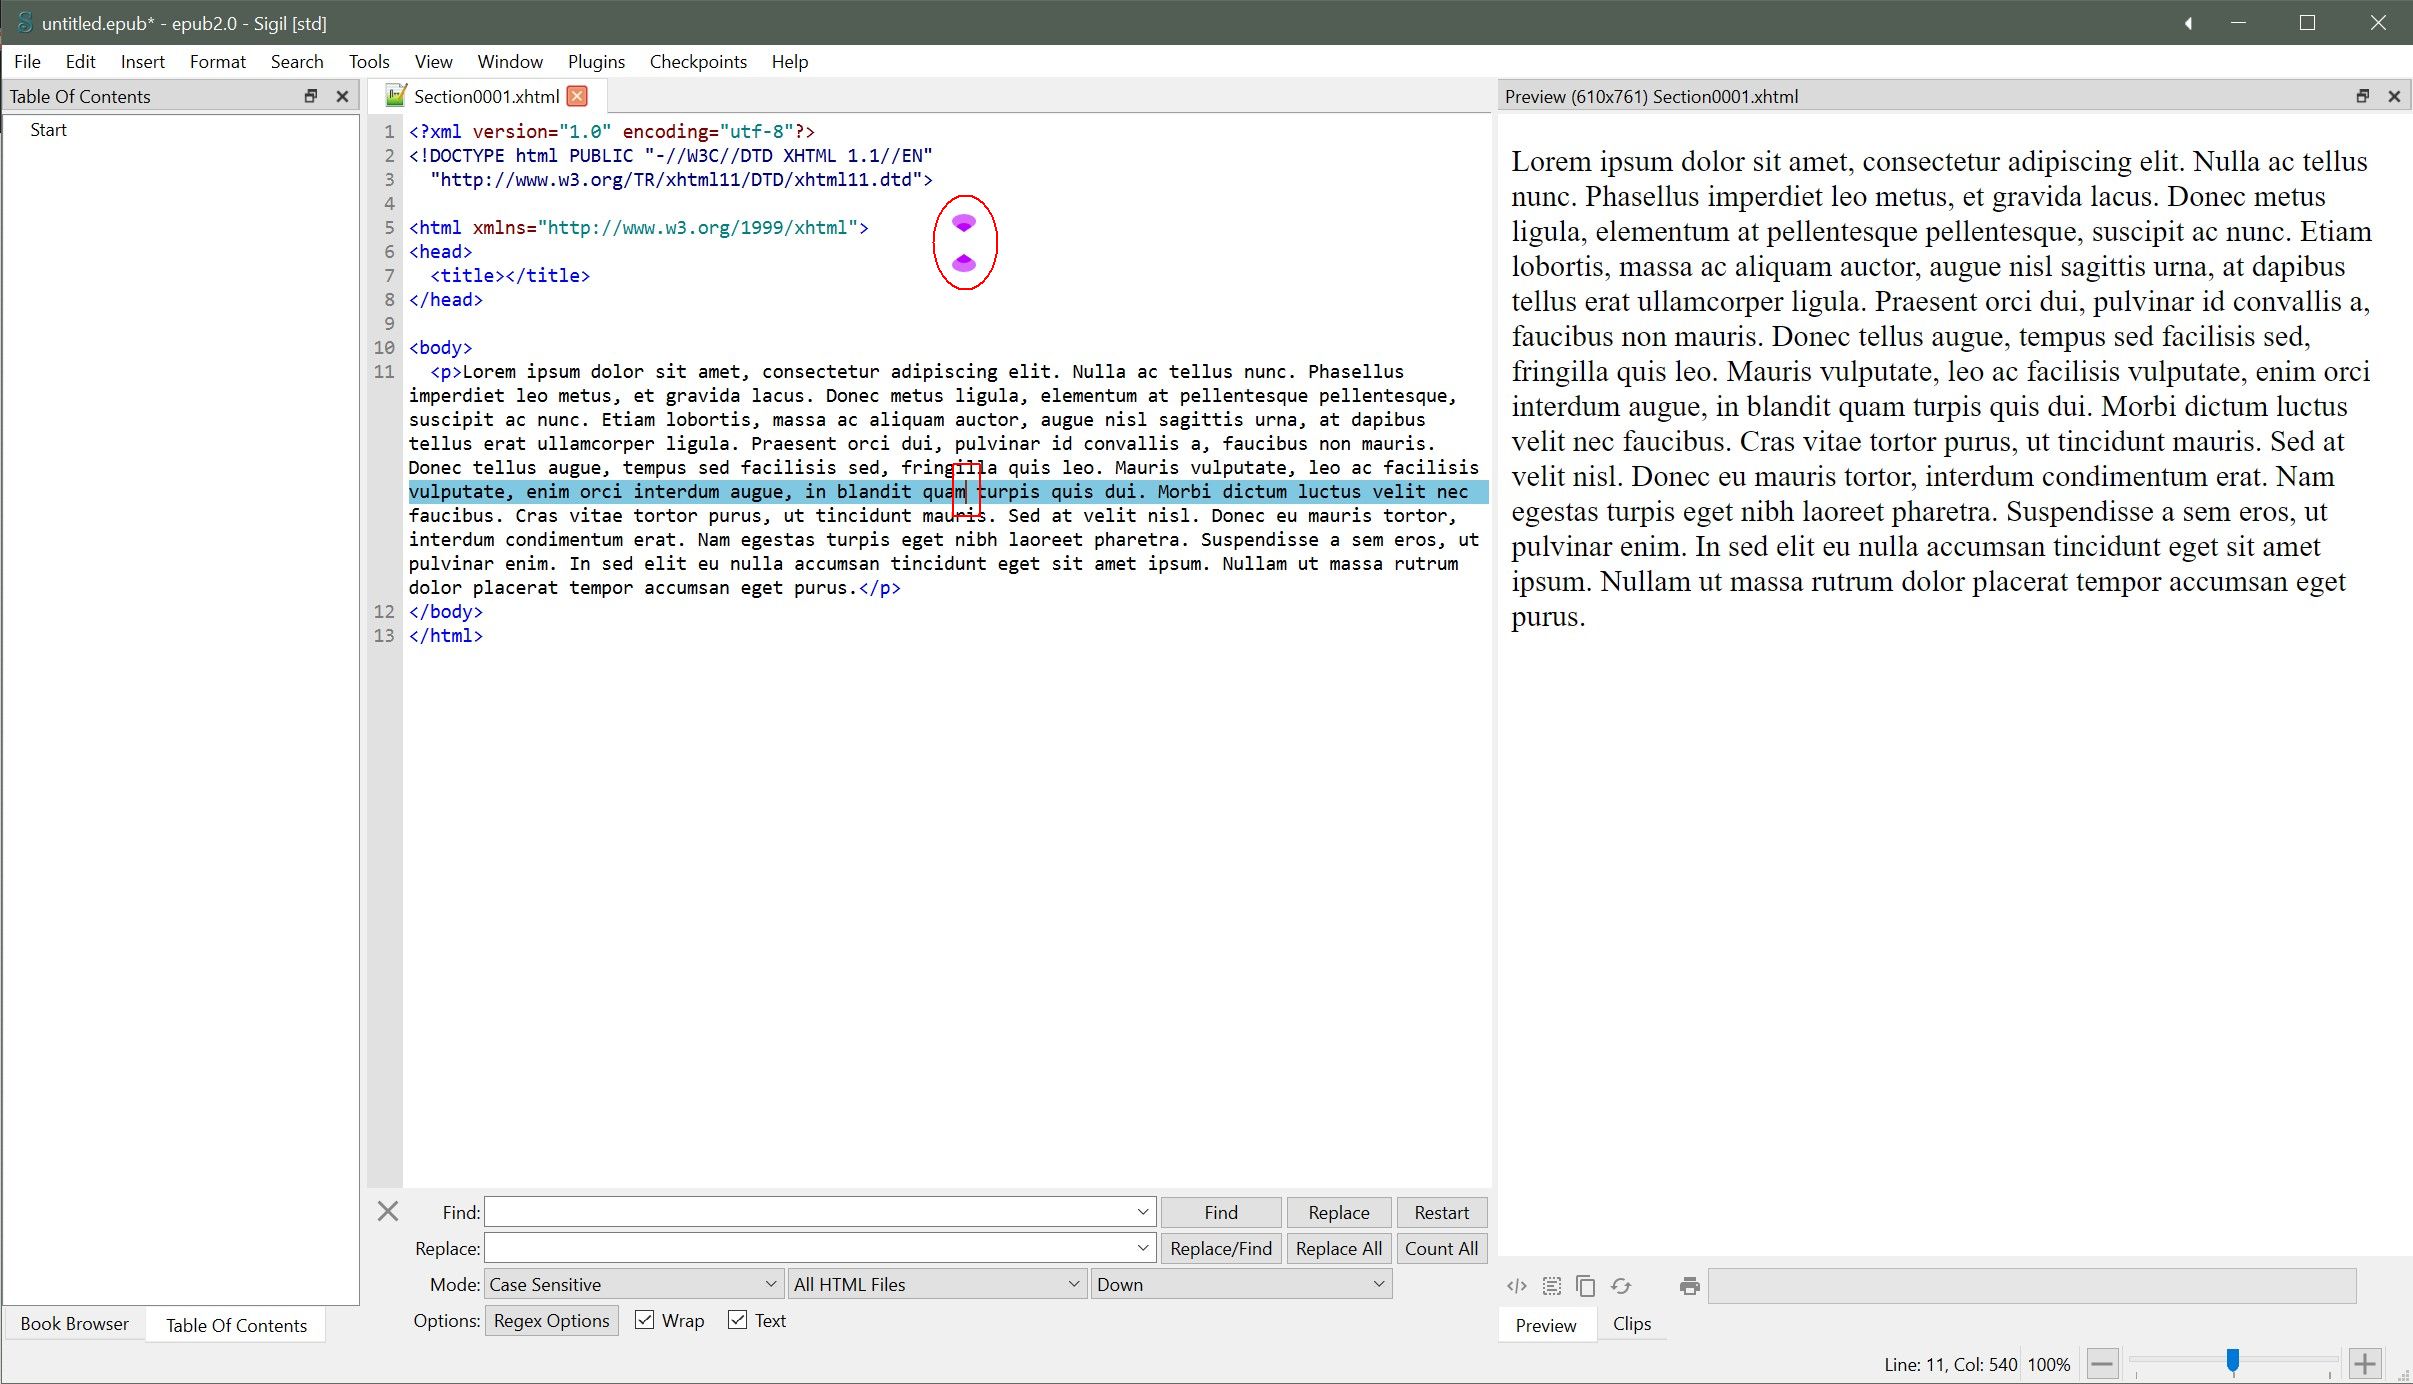Switch to the Table Of Contents bottom tab
Screen dimensions: 2413x1384
236,1324
